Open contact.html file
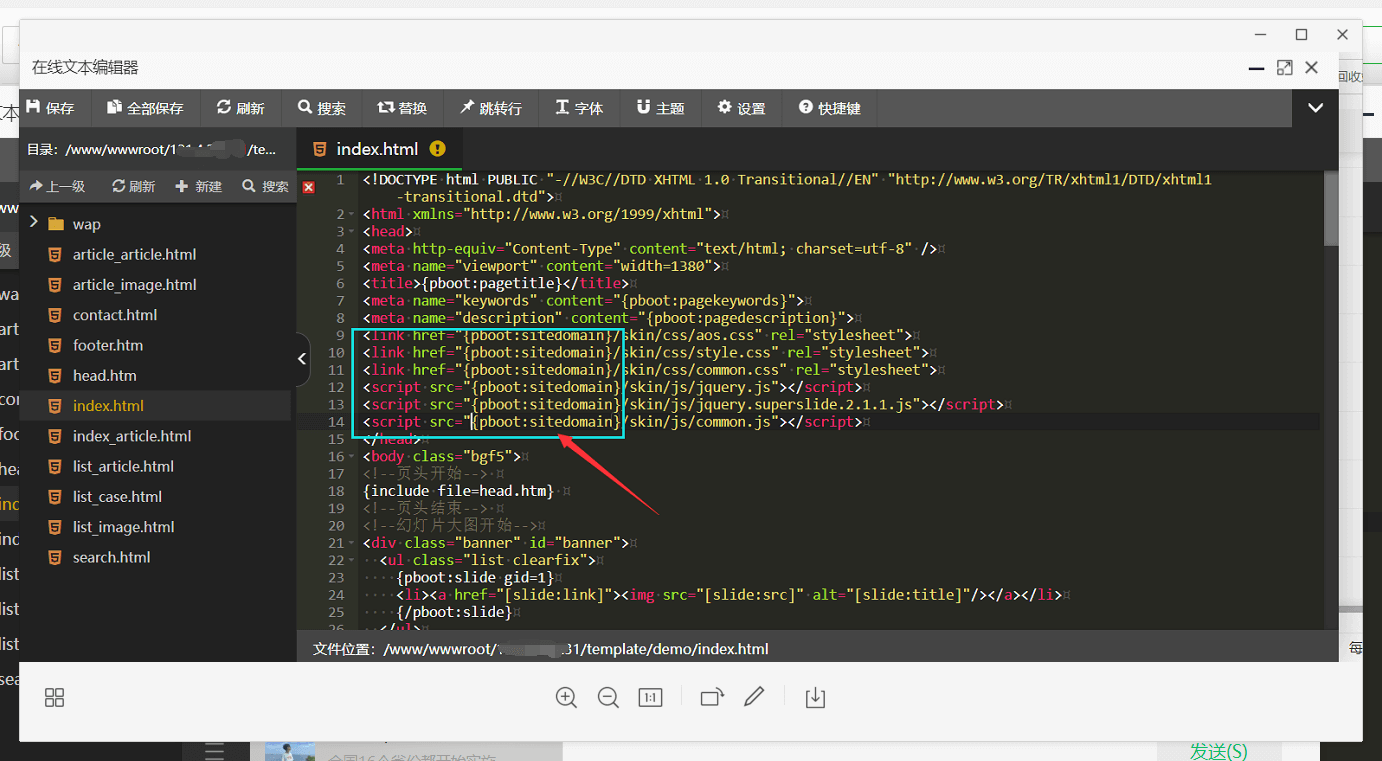 tap(115, 315)
